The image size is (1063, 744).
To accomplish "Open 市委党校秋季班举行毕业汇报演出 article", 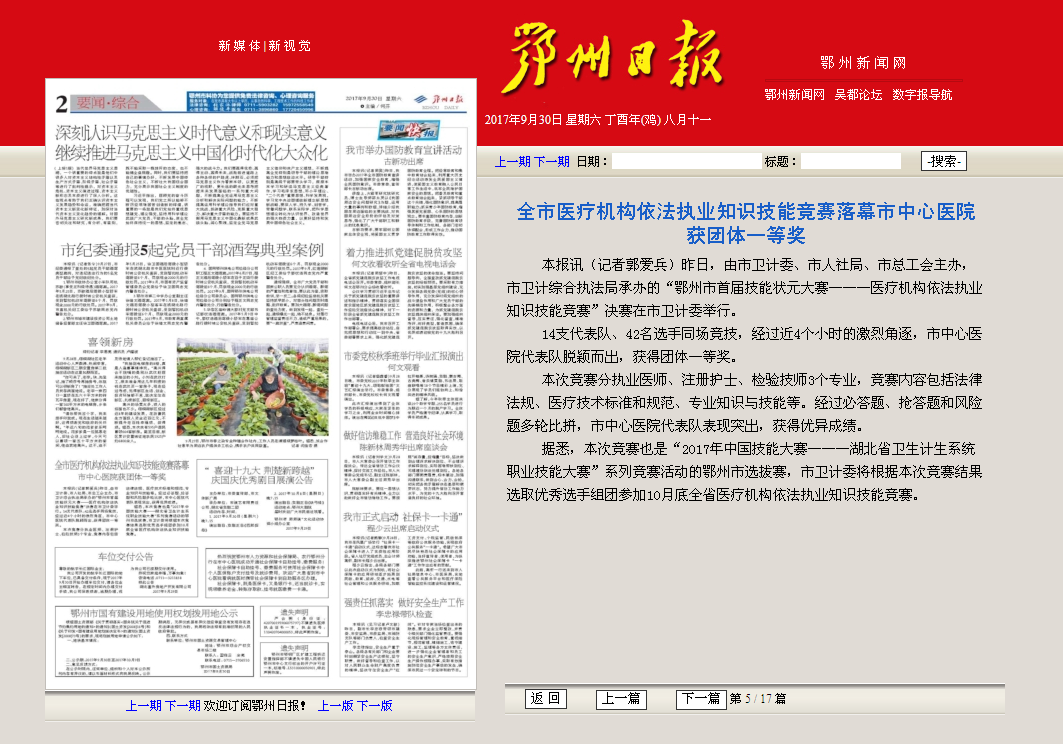I will (x=404, y=356).
